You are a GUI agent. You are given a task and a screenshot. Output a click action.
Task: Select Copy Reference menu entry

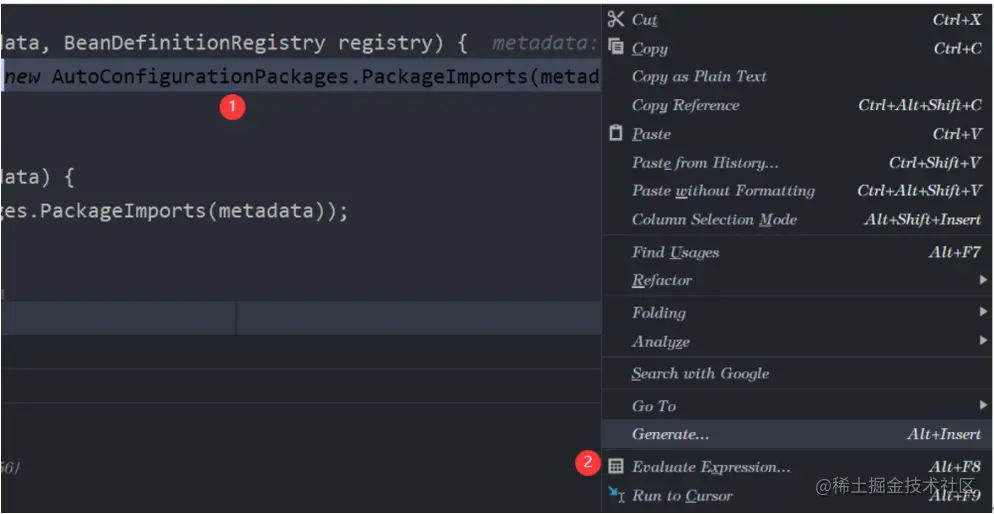tap(685, 105)
